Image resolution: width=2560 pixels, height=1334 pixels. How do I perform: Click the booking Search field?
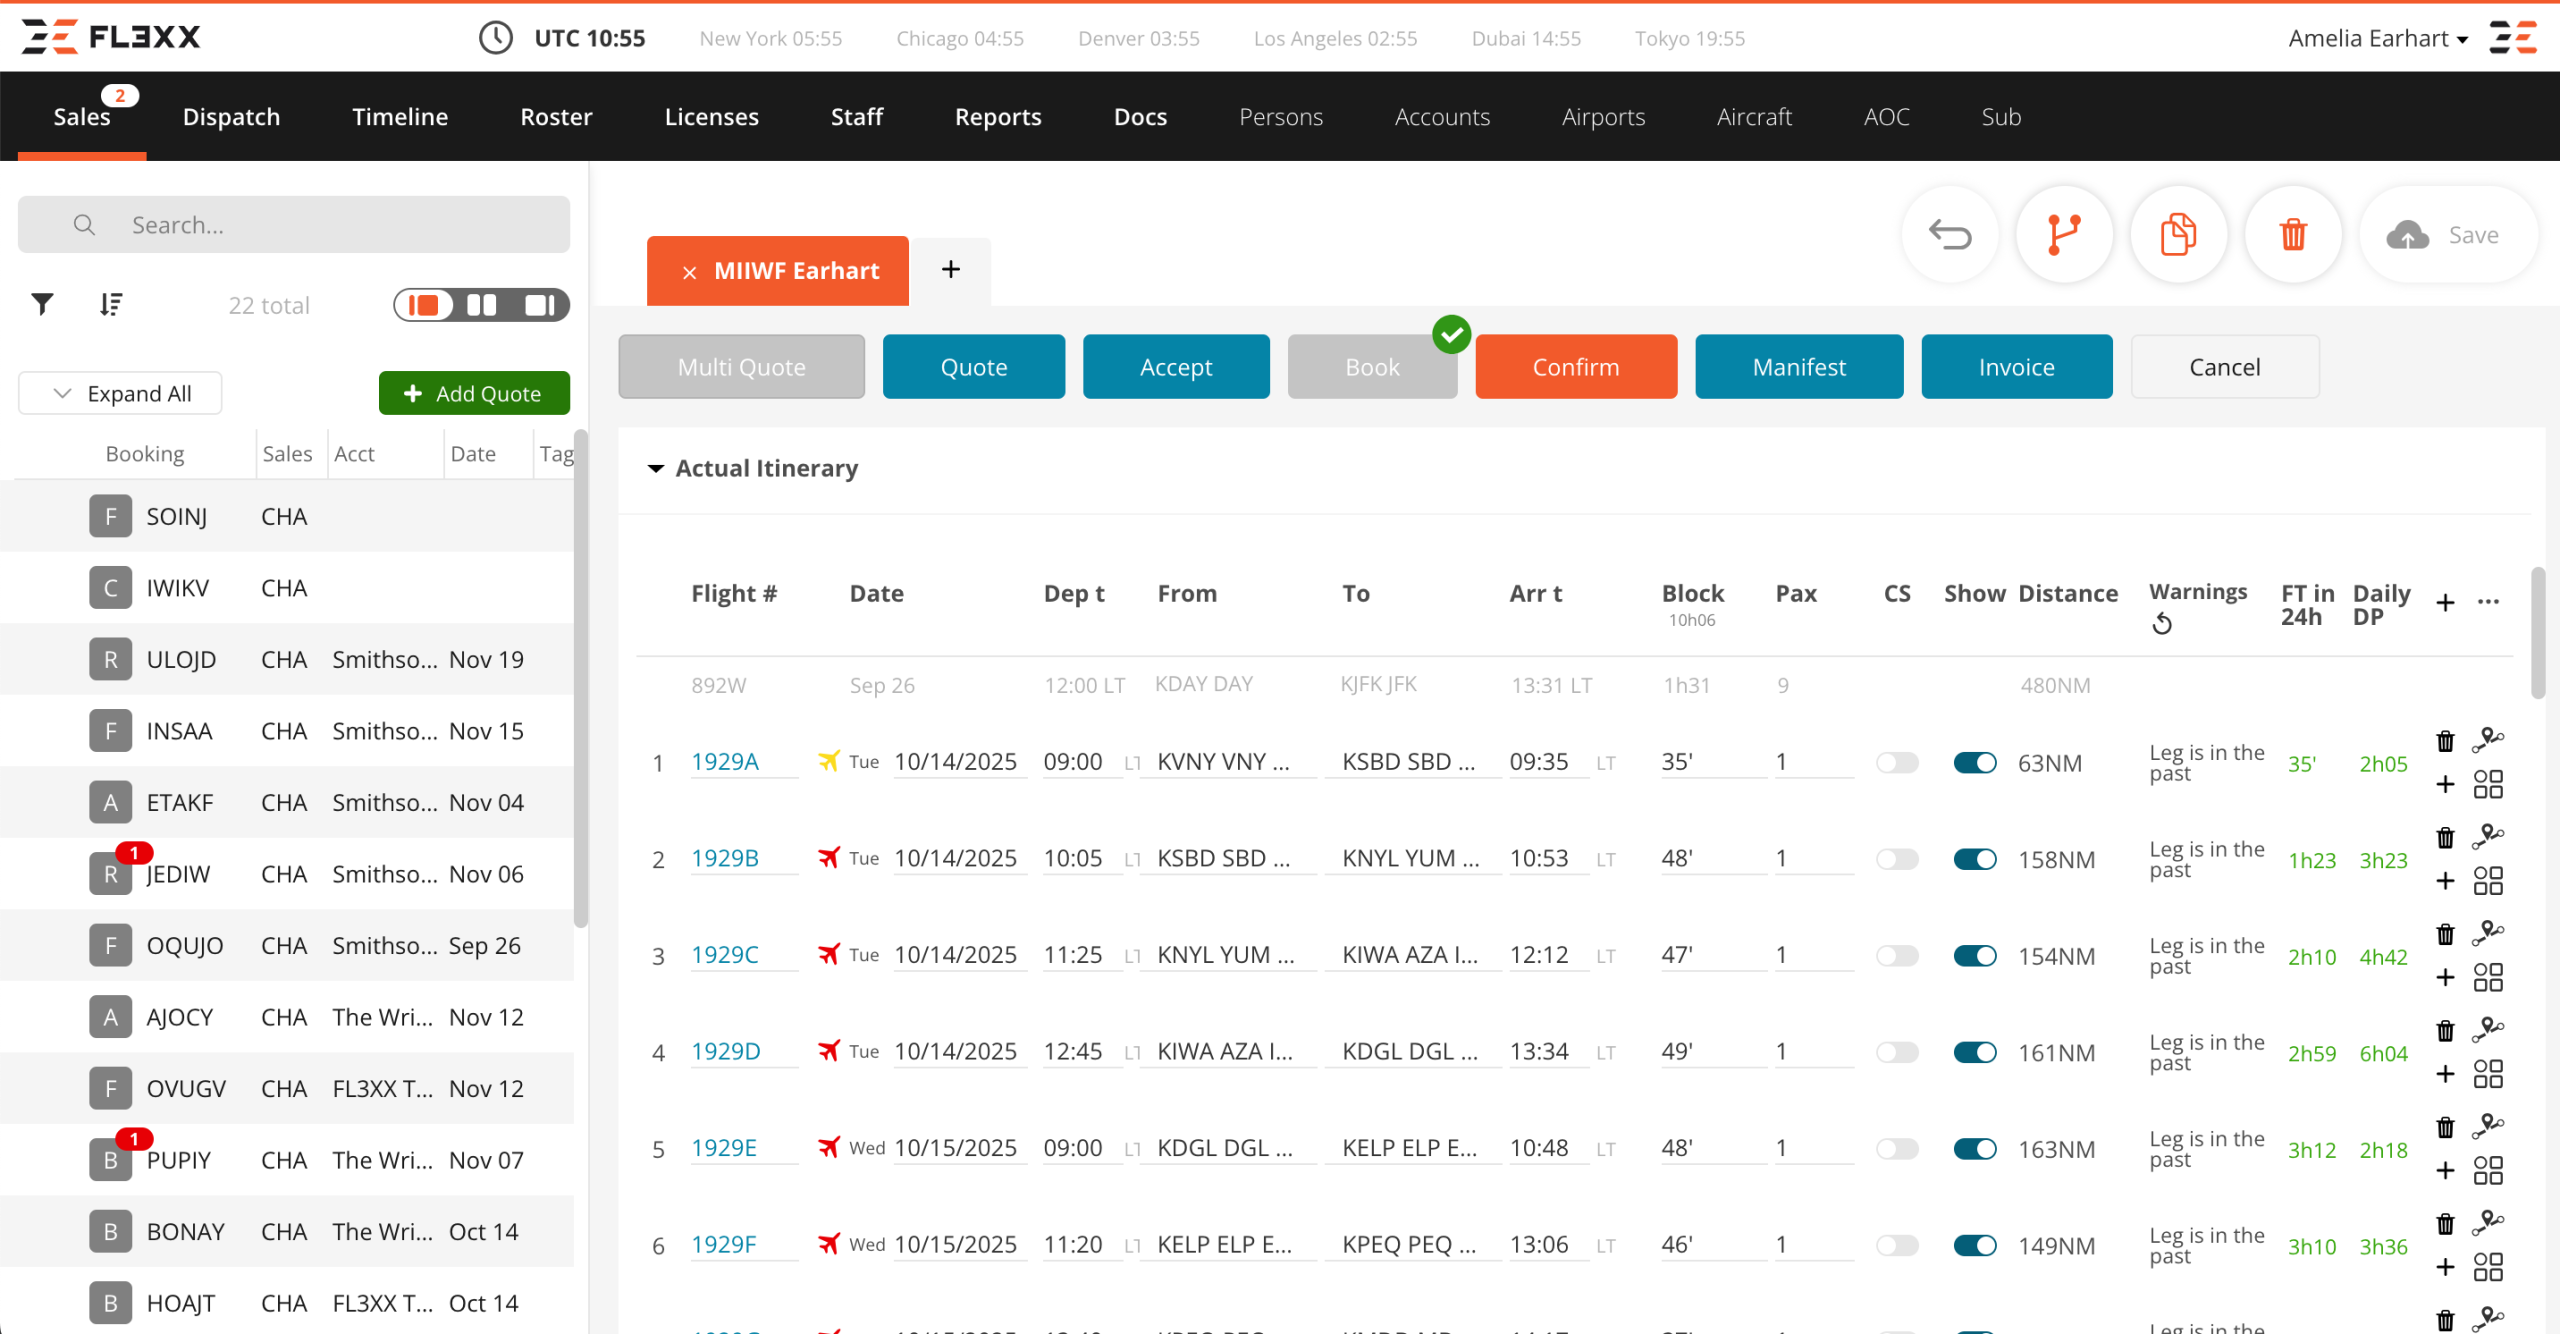[294, 225]
